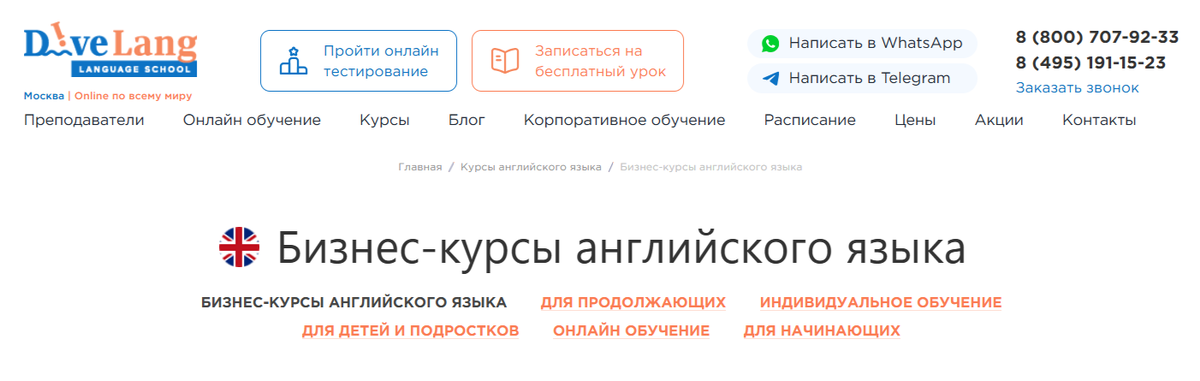The image size is (1200, 381).
Task: Open the Расписание menu item
Action: point(810,120)
